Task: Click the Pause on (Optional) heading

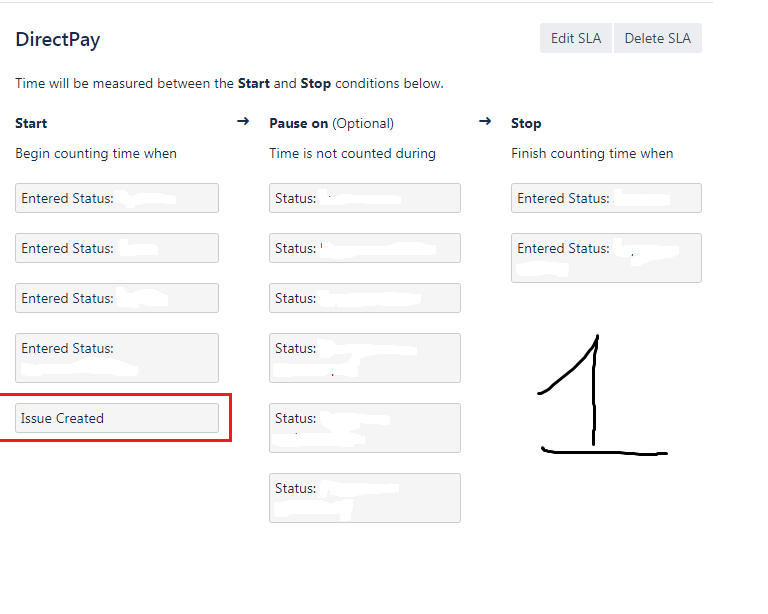Action: 332,123
